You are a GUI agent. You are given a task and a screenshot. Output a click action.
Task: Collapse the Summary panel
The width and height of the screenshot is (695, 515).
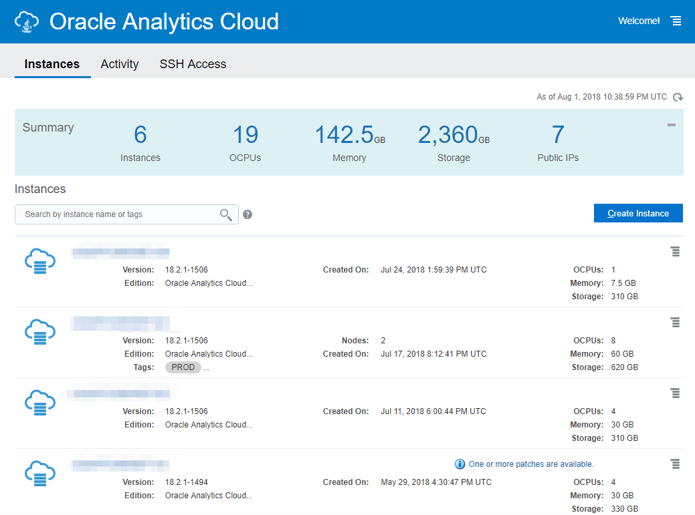coord(672,125)
